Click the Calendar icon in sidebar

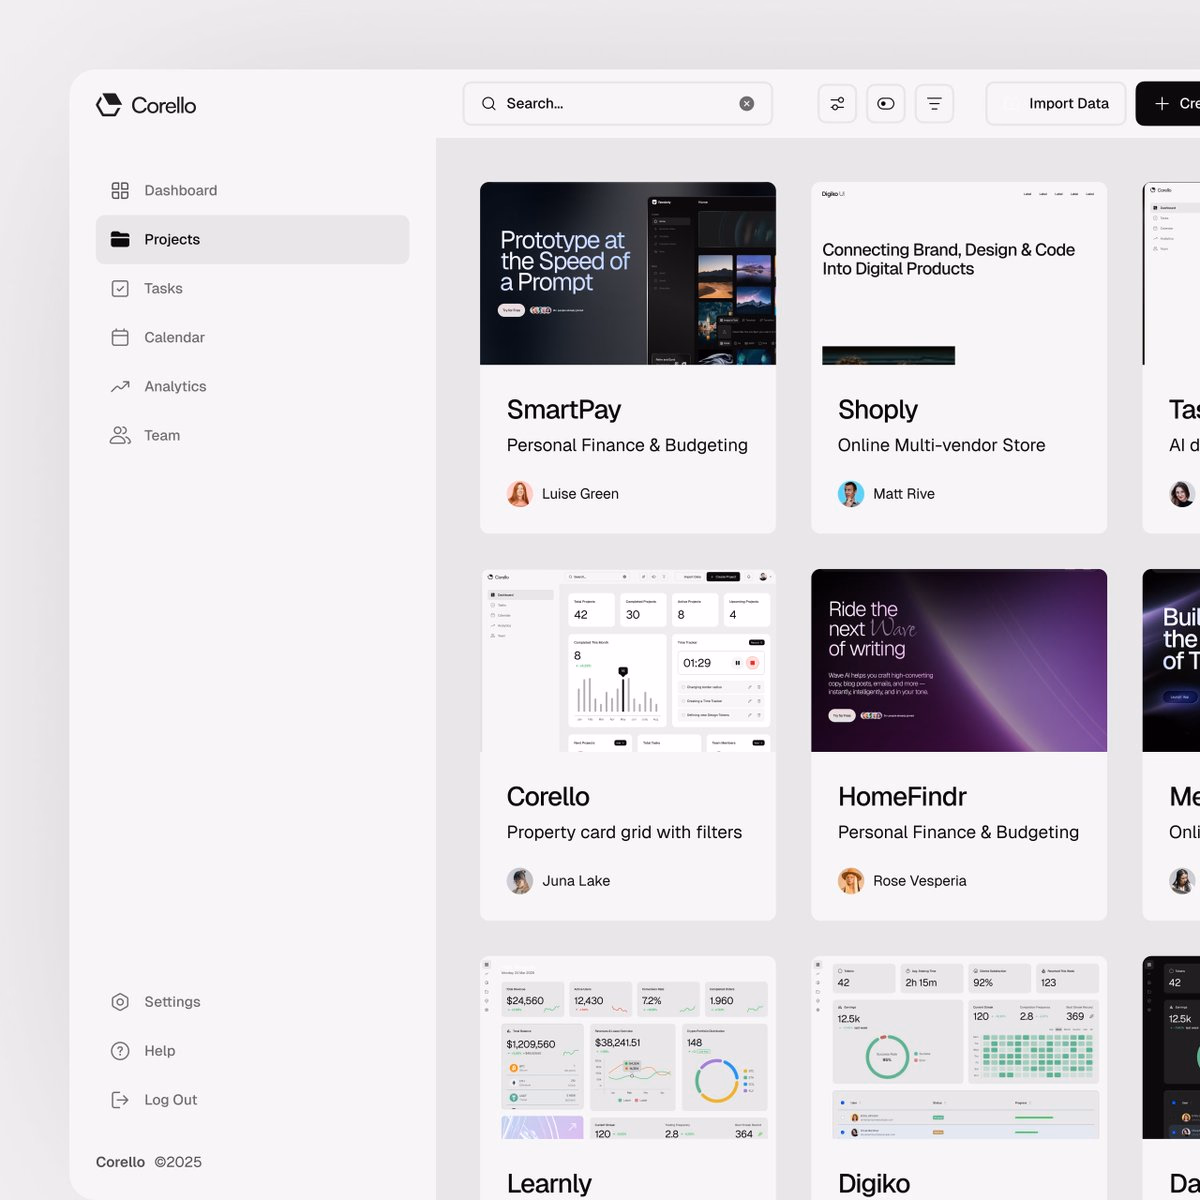click(120, 337)
